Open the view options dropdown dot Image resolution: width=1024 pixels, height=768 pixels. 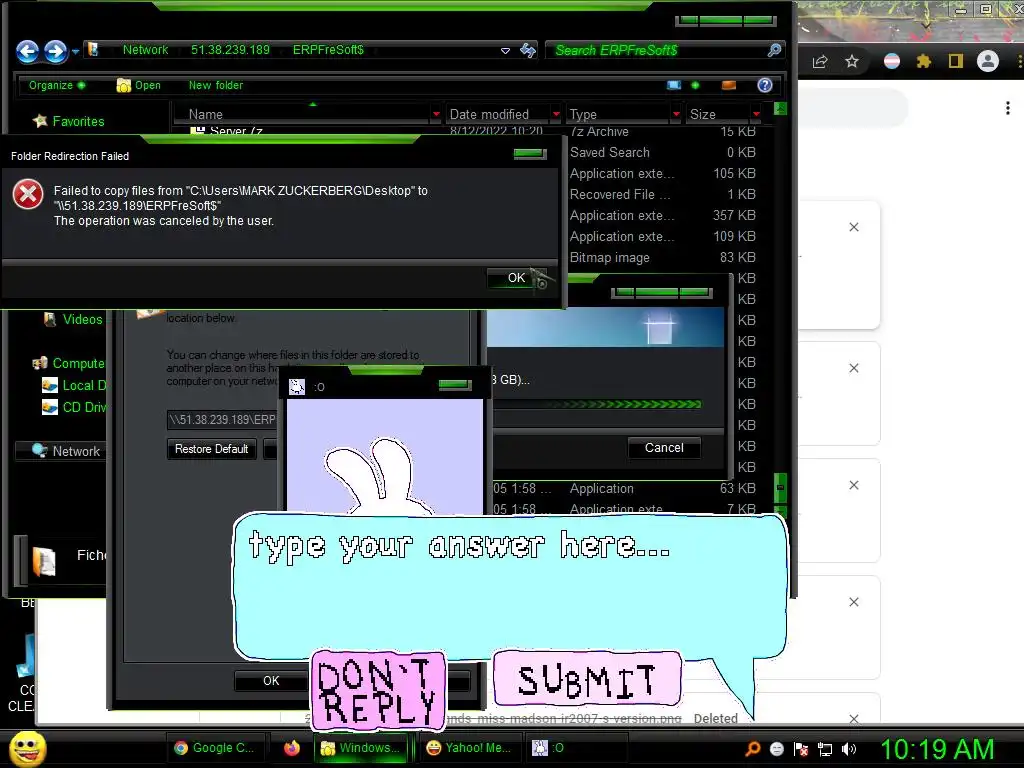[695, 85]
